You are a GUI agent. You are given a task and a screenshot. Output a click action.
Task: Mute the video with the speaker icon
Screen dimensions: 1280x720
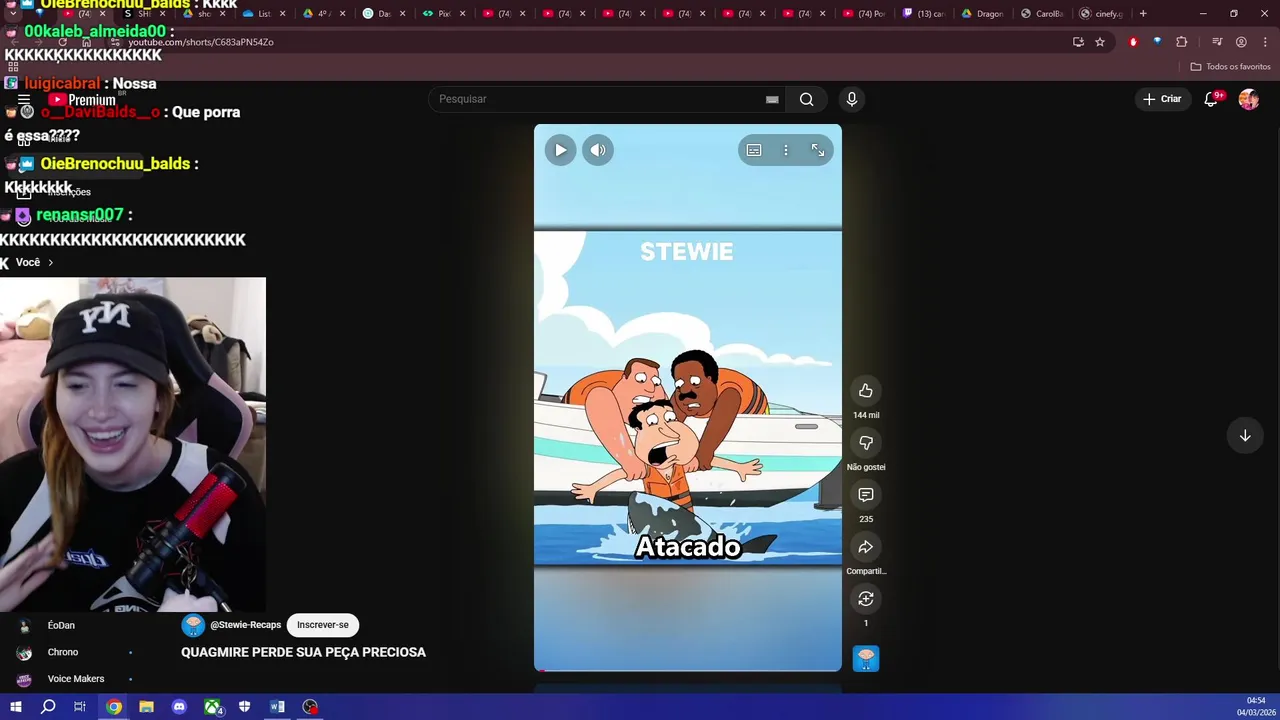click(x=598, y=150)
